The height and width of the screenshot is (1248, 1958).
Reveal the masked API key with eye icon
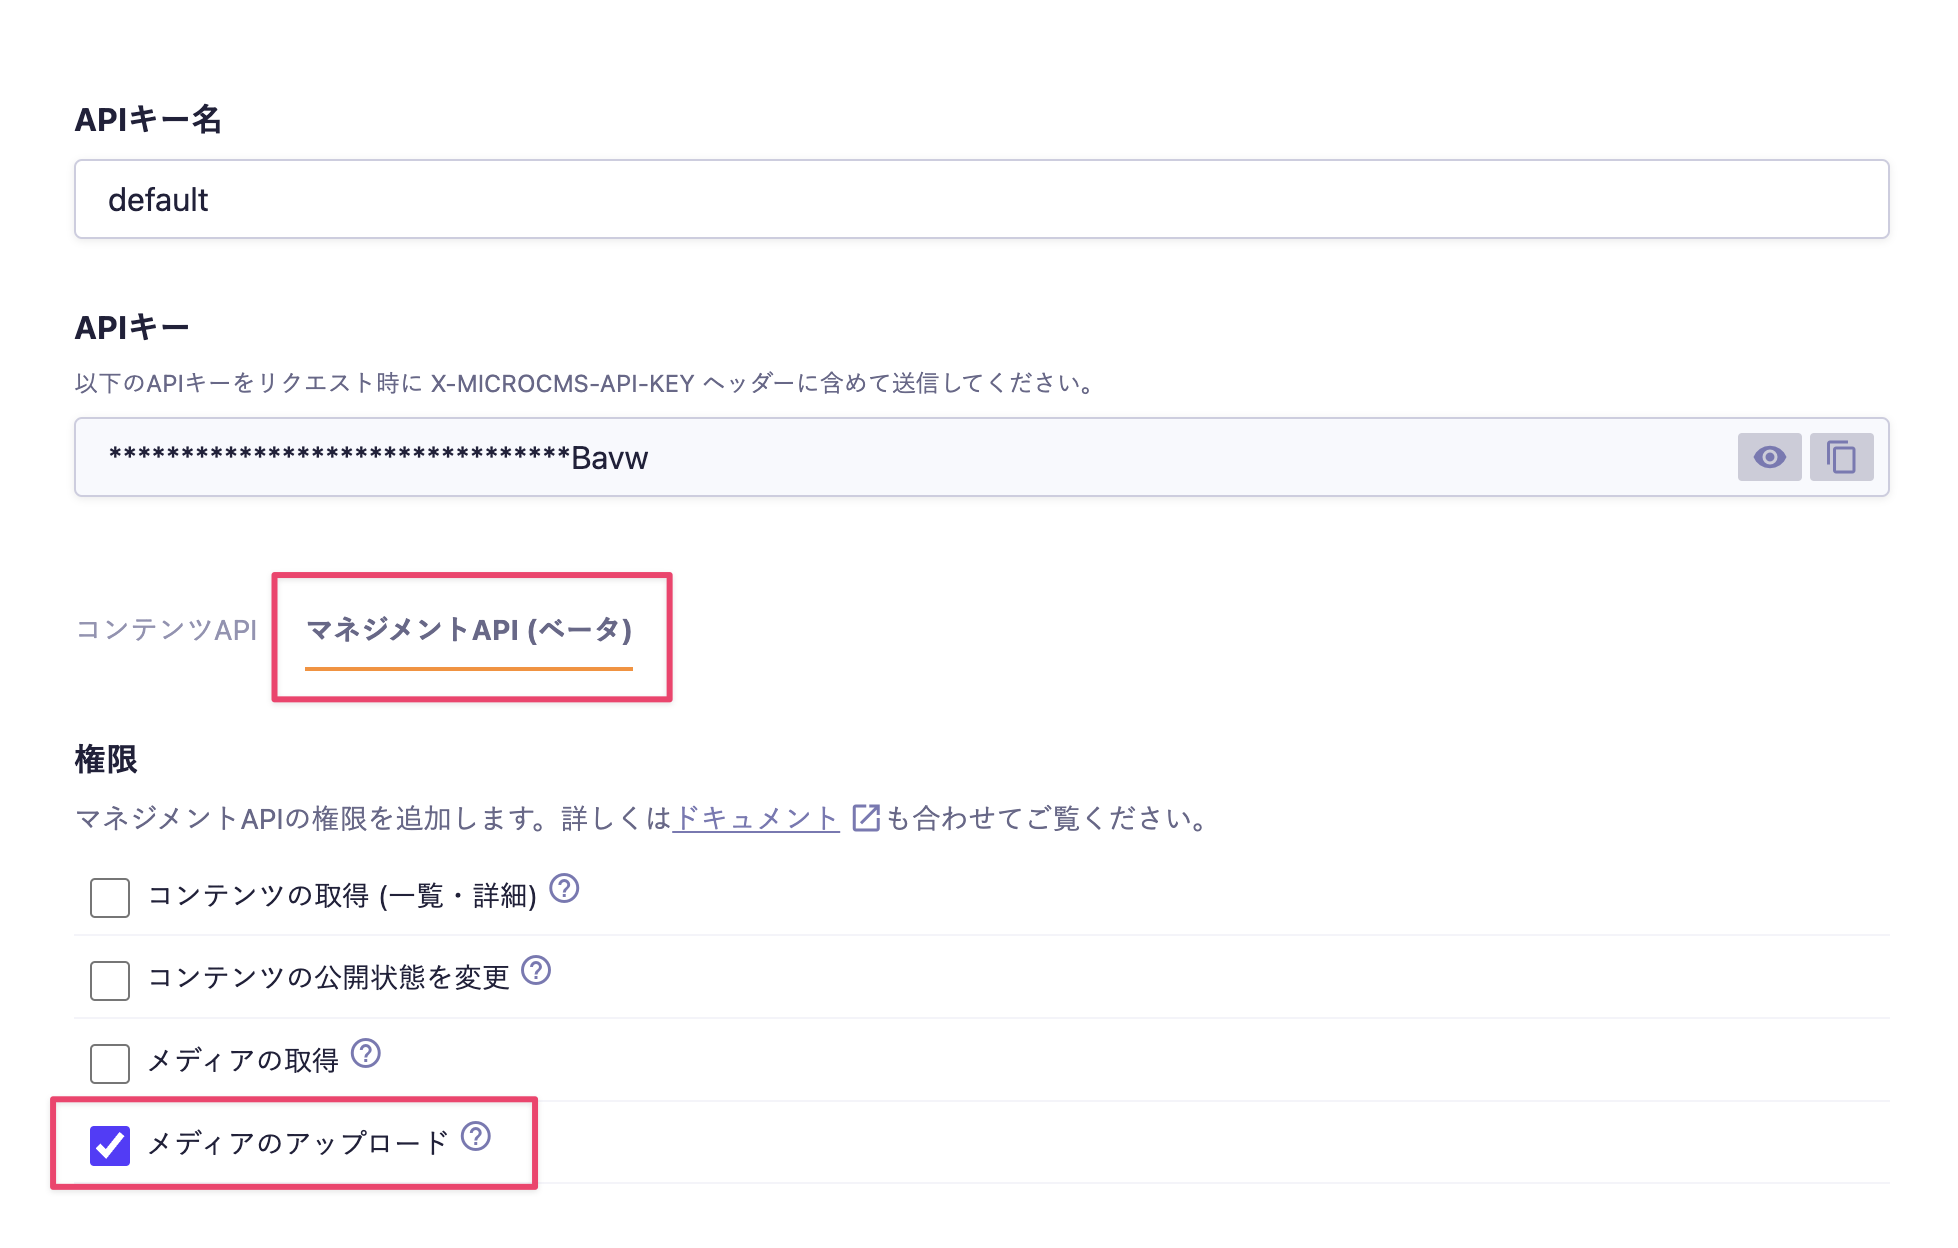[1768, 457]
